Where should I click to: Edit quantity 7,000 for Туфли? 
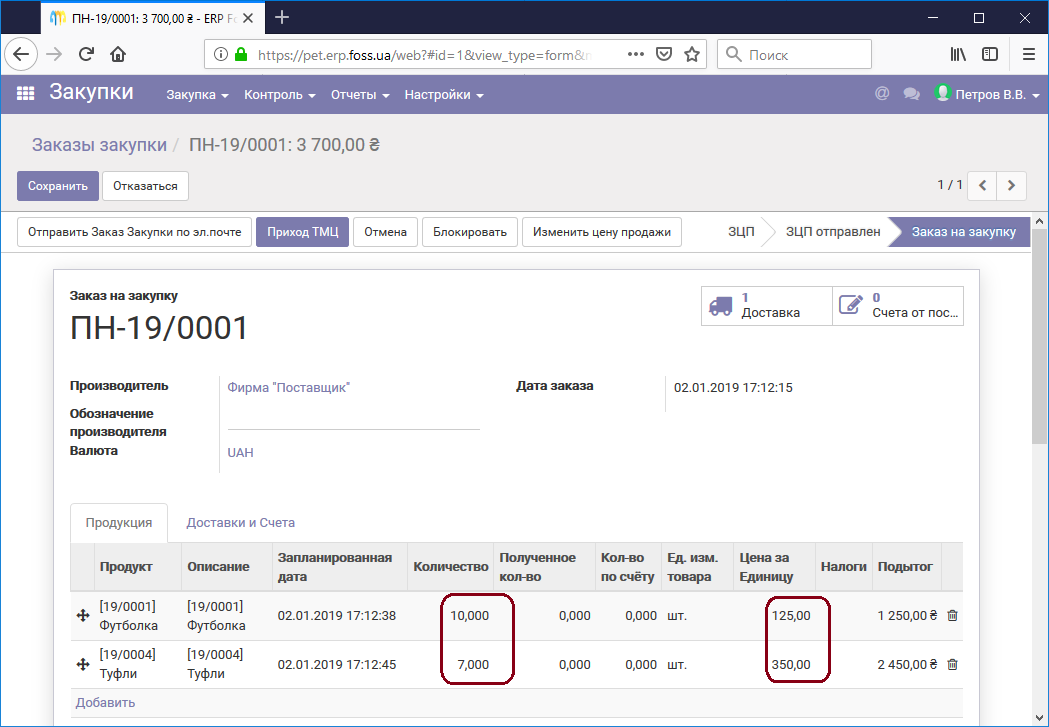(x=473, y=664)
